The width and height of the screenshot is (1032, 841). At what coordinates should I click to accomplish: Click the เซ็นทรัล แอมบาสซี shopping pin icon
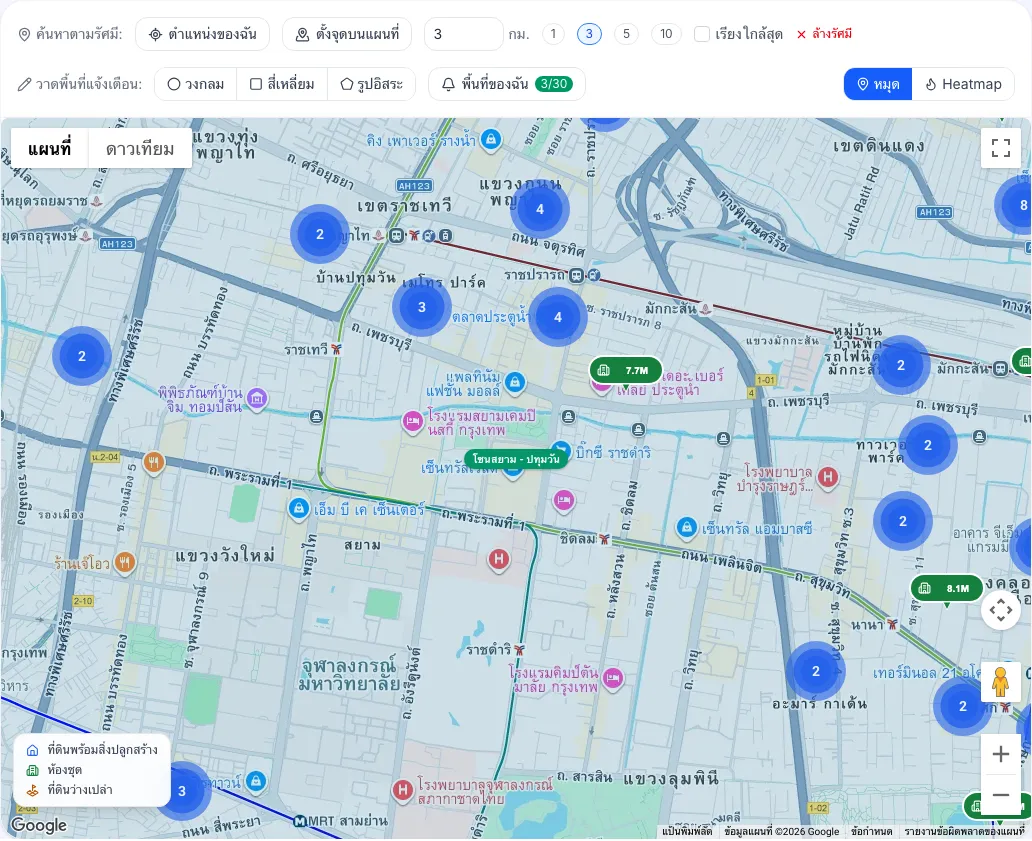(x=686, y=527)
